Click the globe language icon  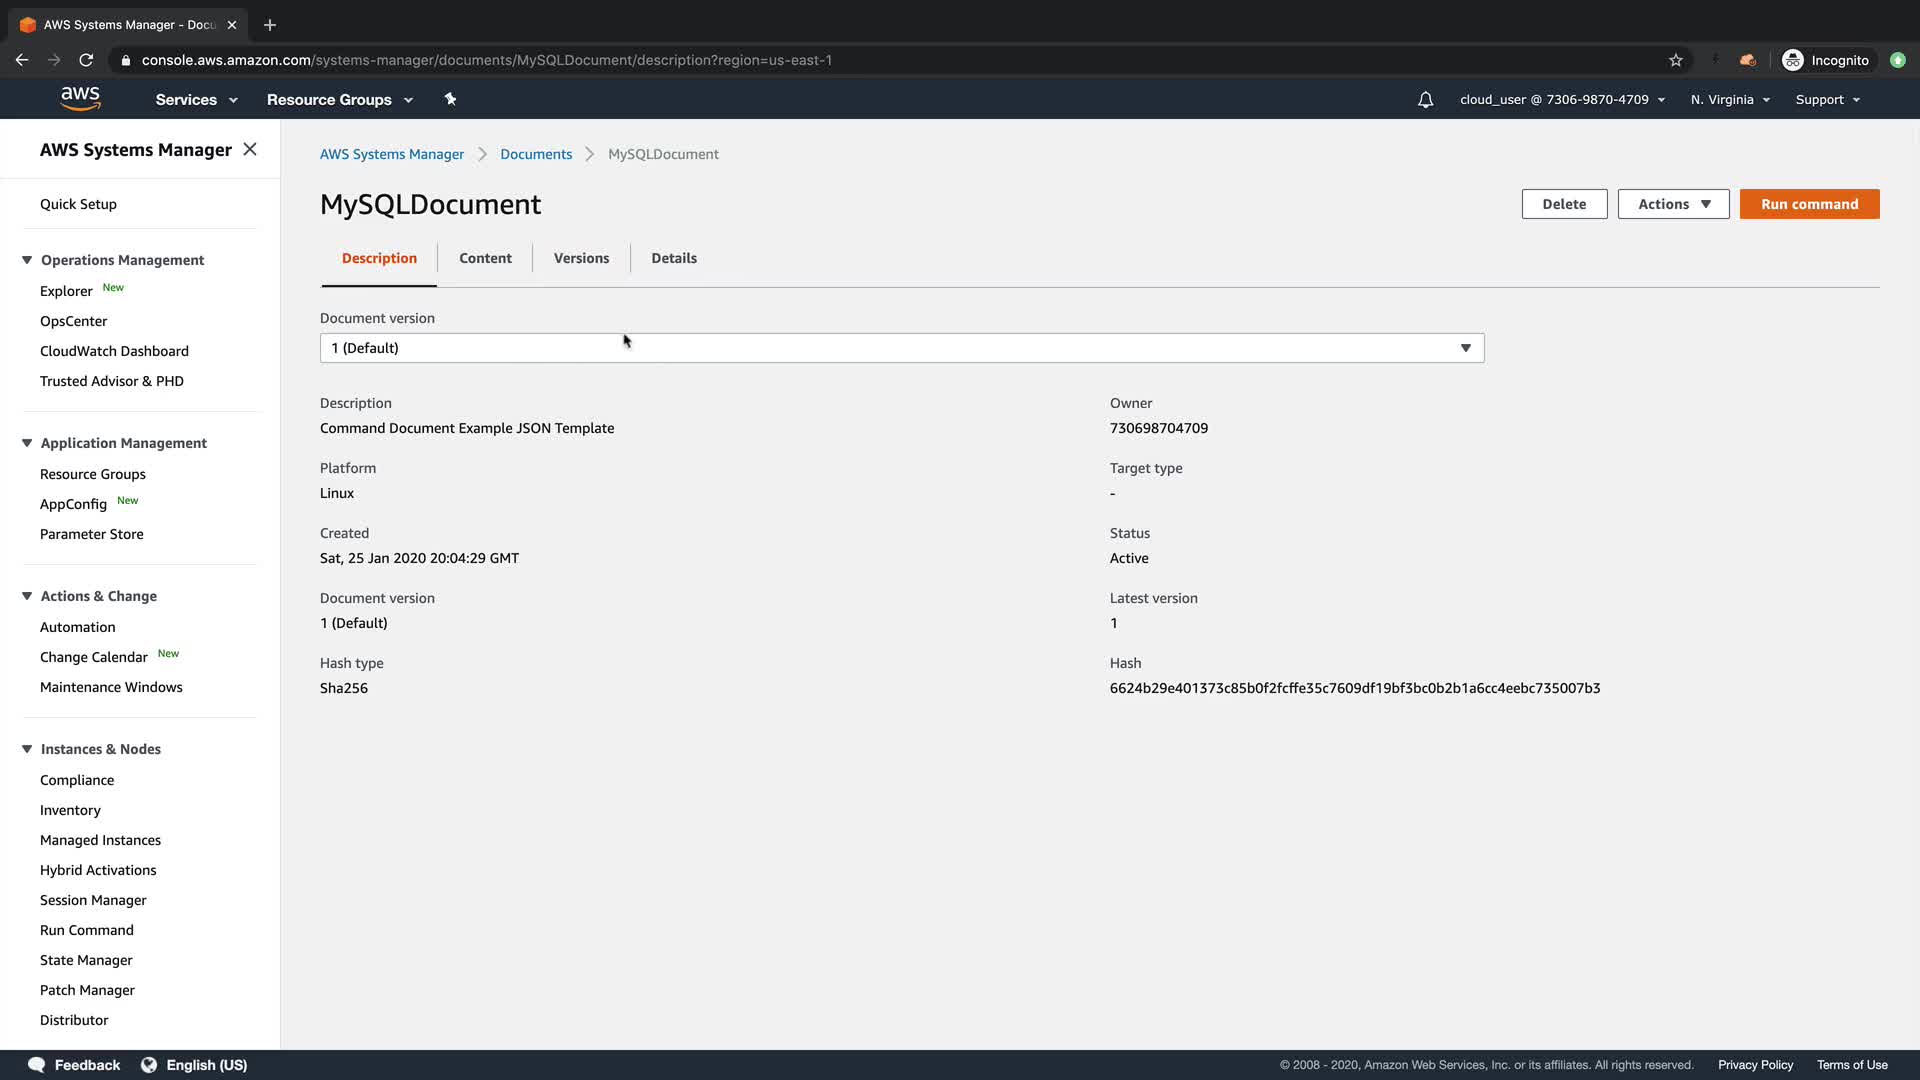tap(149, 1065)
